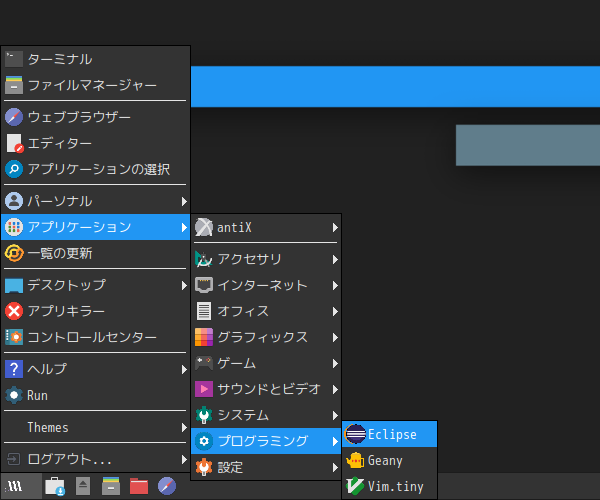The height and width of the screenshot is (500, 600).
Task: Choose アプリケーションの選択 menu entry
Action: click(x=96, y=169)
